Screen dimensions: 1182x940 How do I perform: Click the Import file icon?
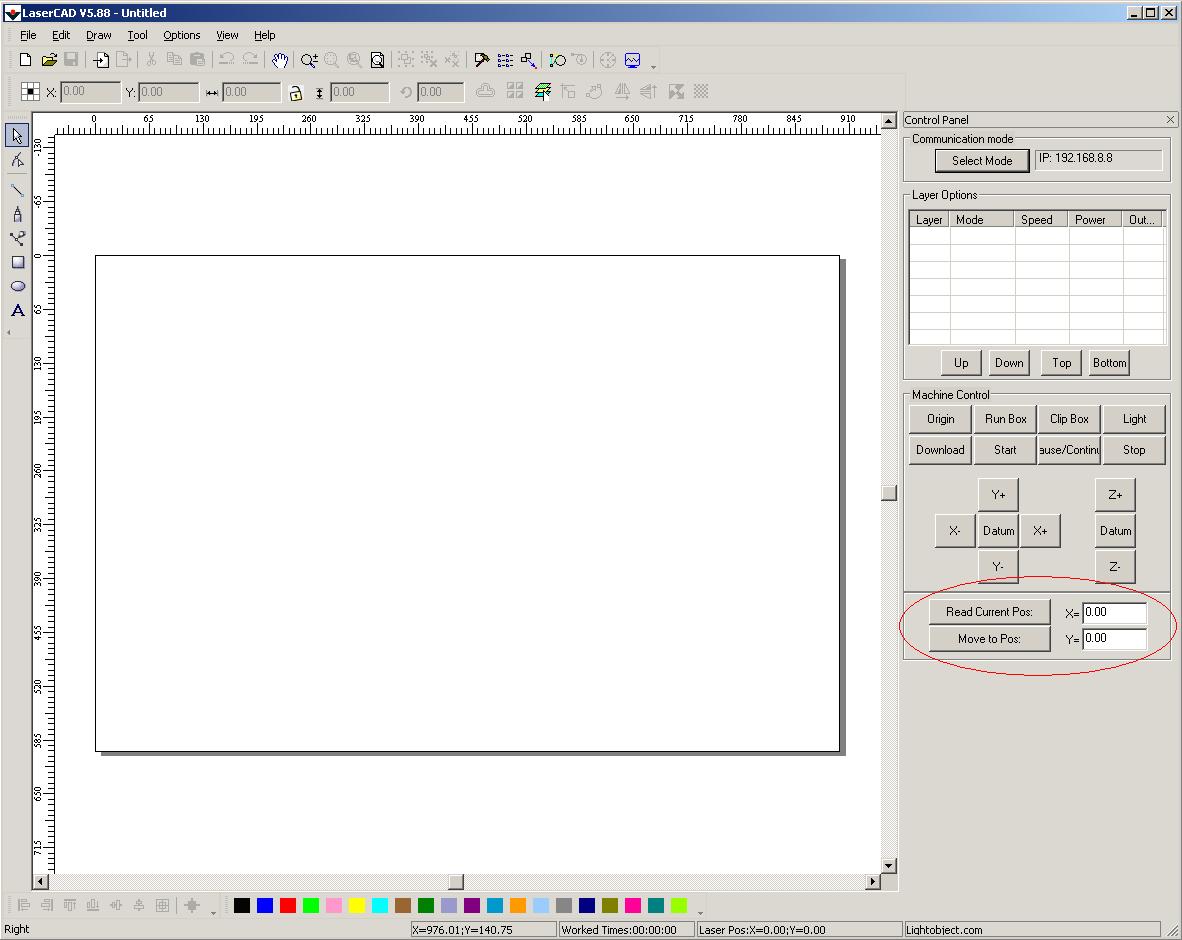[101, 60]
